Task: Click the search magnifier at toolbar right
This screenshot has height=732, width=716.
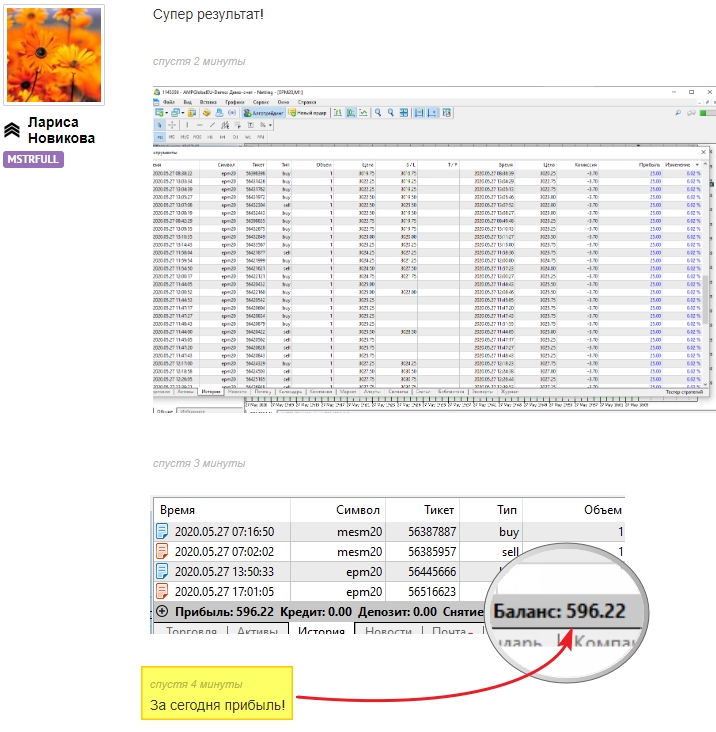Action: [x=678, y=113]
